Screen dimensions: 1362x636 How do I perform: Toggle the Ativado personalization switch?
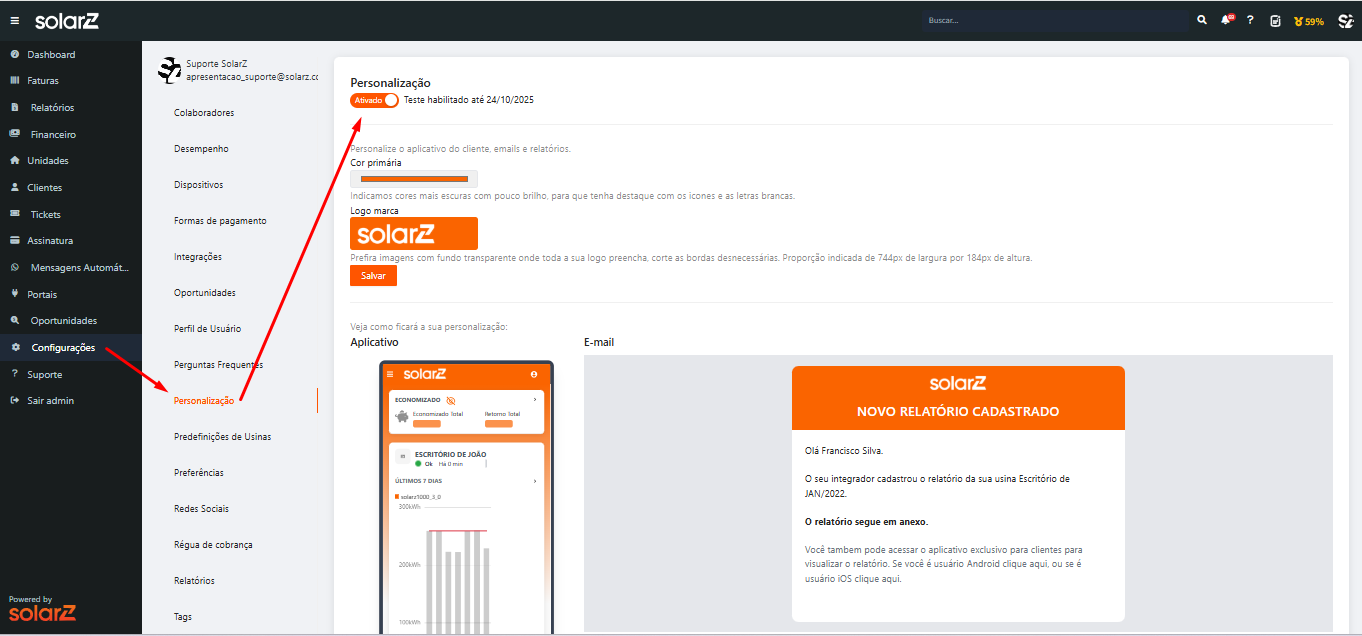374,100
